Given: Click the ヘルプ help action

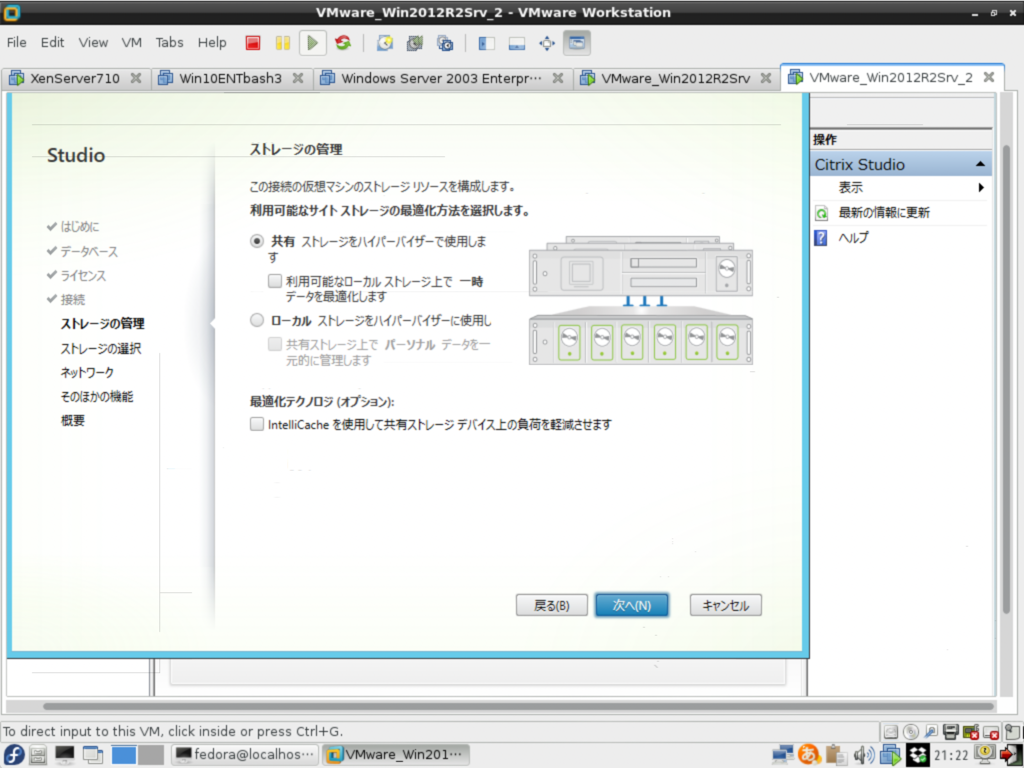Looking at the screenshot, I should 853,238.
